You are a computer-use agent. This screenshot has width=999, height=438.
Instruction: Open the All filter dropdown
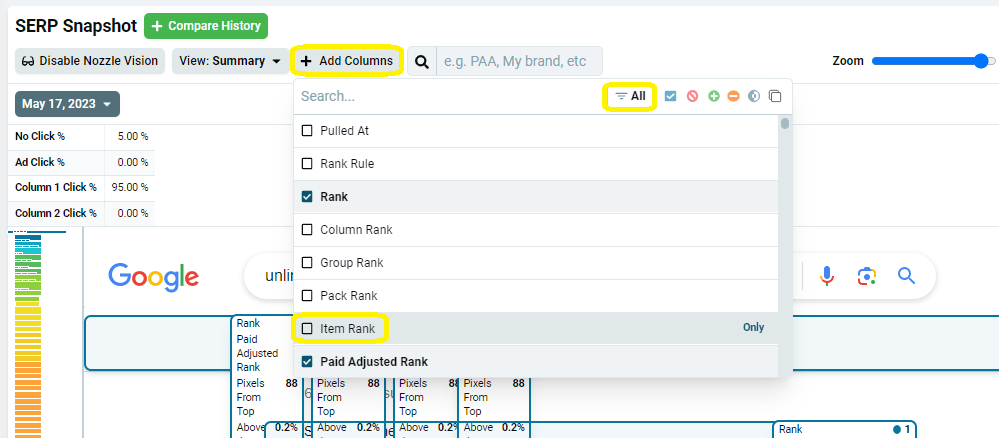click(x=630, y=96)
